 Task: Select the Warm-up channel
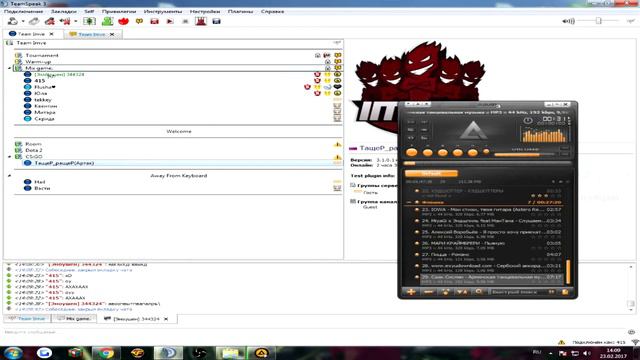(x=38, y=62)
